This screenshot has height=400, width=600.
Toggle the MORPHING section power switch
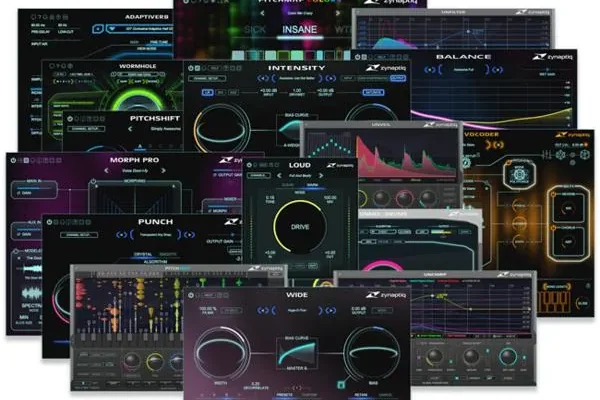coord(93,181)
